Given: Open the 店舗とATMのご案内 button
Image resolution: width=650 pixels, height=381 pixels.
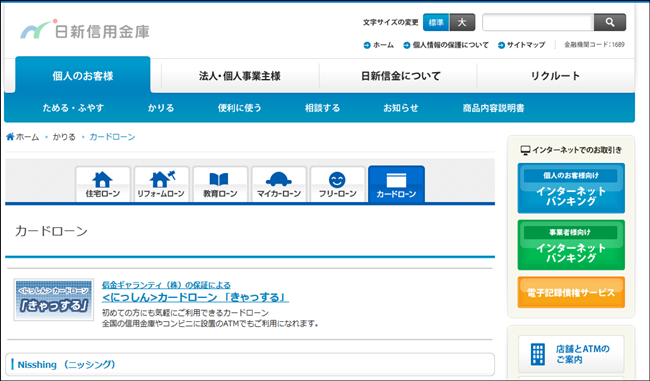Looking at the screenshot, I should 571,354.
